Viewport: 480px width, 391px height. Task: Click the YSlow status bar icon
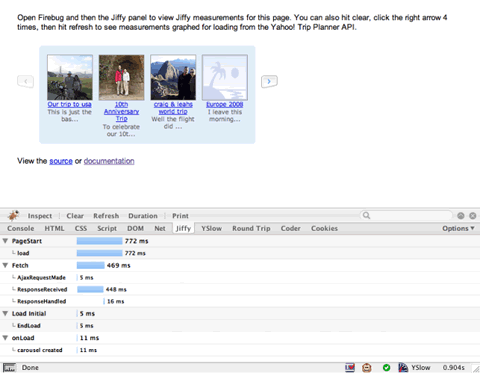[403, 368]
